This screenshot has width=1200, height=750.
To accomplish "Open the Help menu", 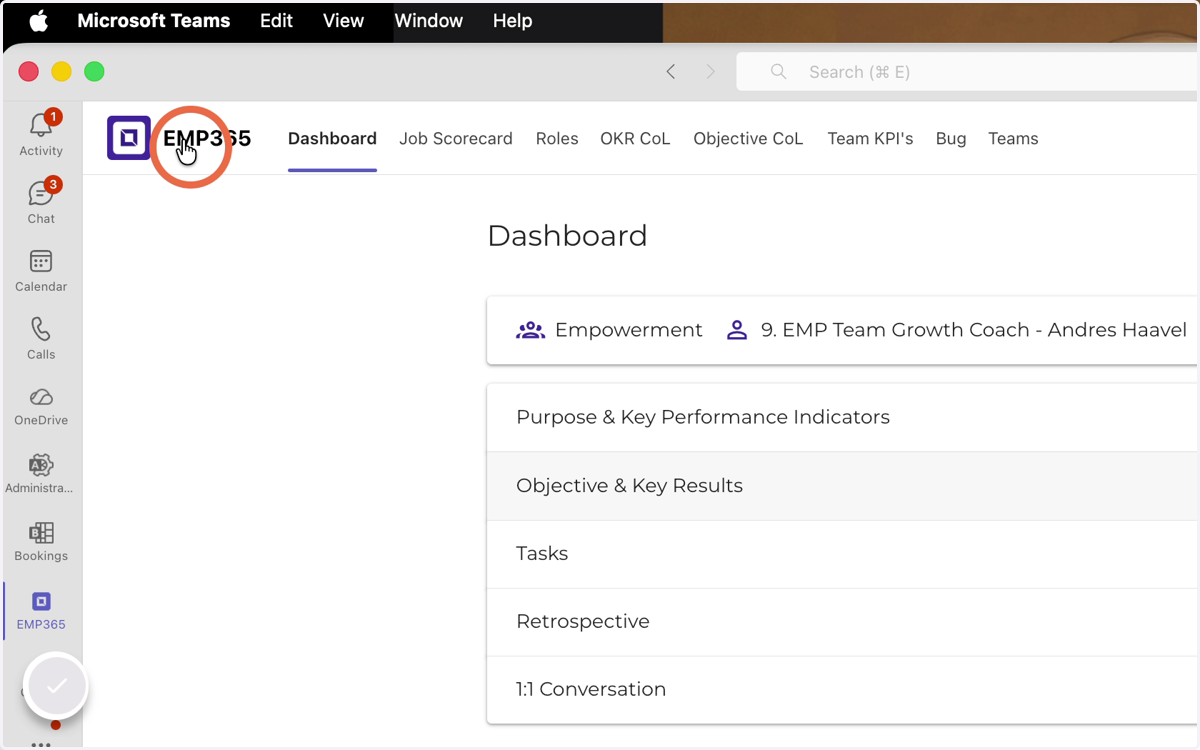I will coord(512,21).
